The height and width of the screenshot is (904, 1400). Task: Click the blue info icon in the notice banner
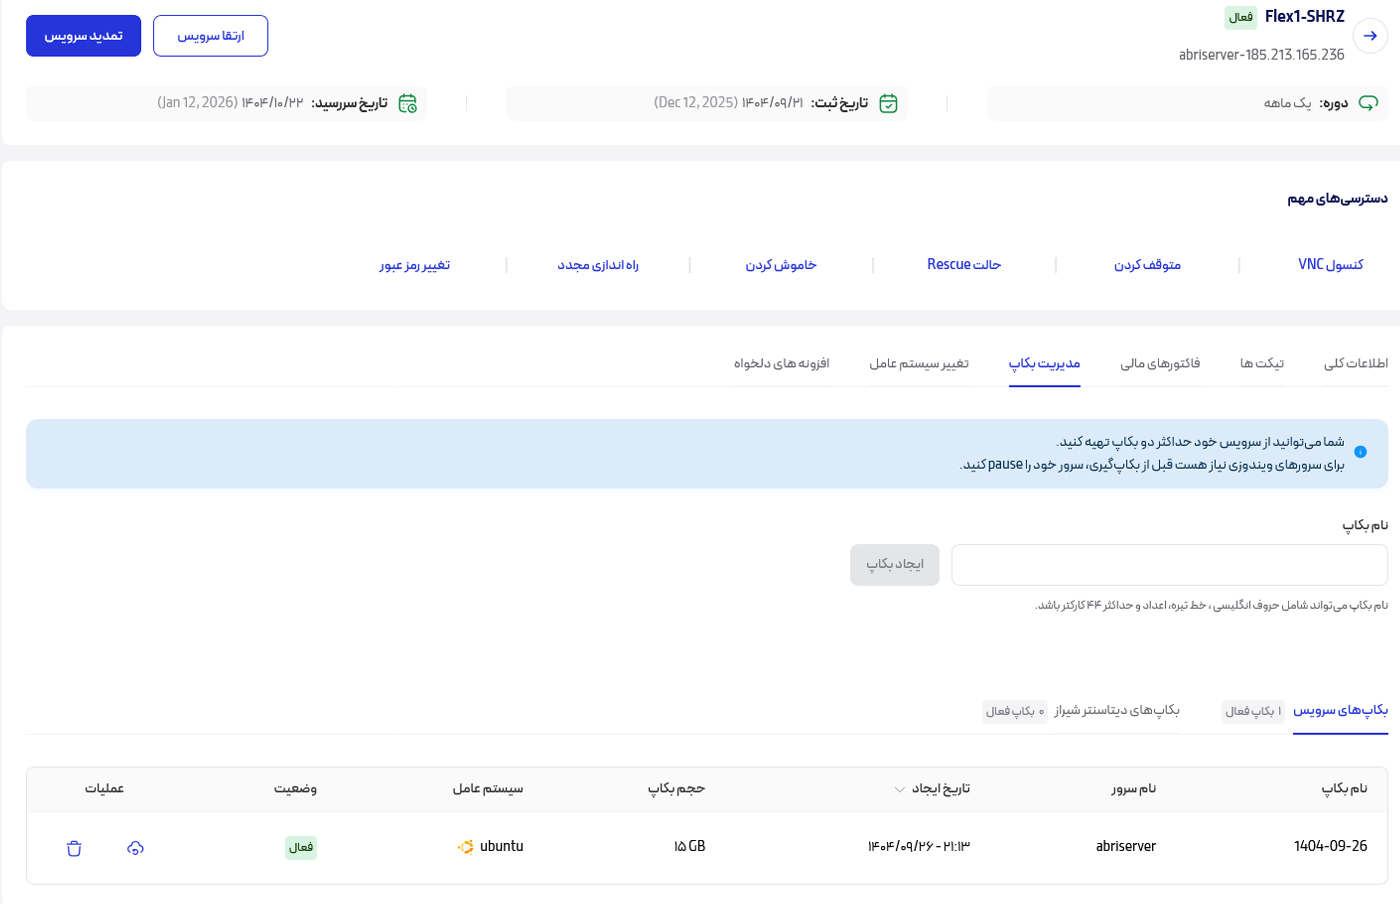click(x=1360, y=452)
